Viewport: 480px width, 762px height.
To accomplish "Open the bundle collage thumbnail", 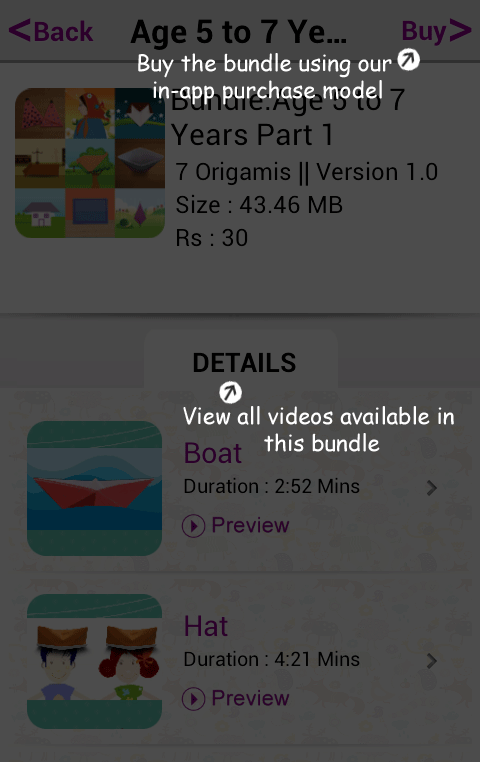I will [x=90, y=163].
